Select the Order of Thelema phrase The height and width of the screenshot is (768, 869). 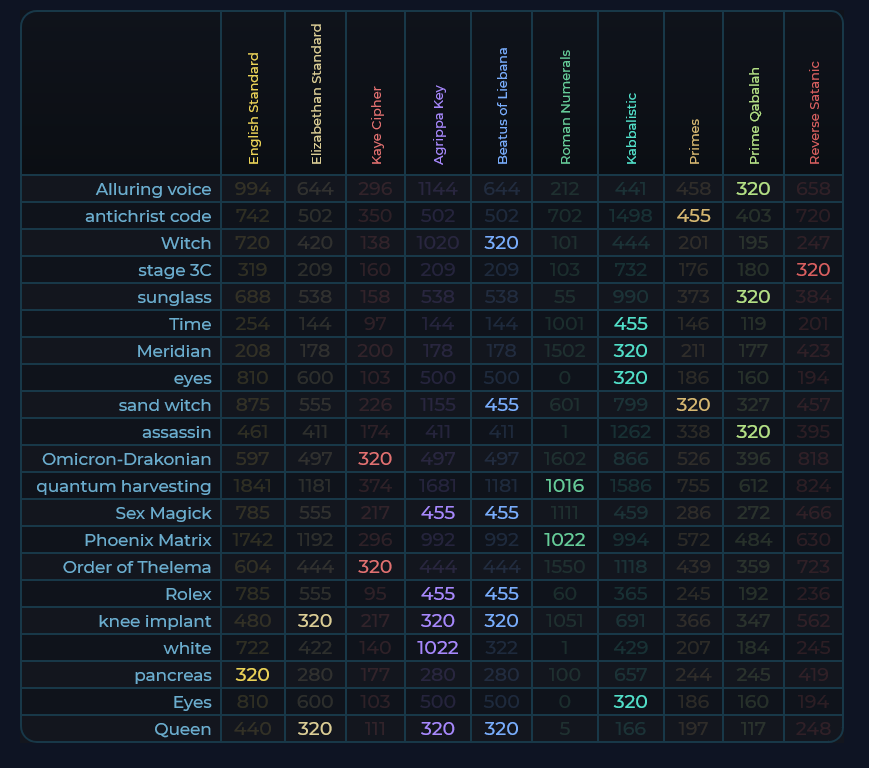(x=137, y=567)
